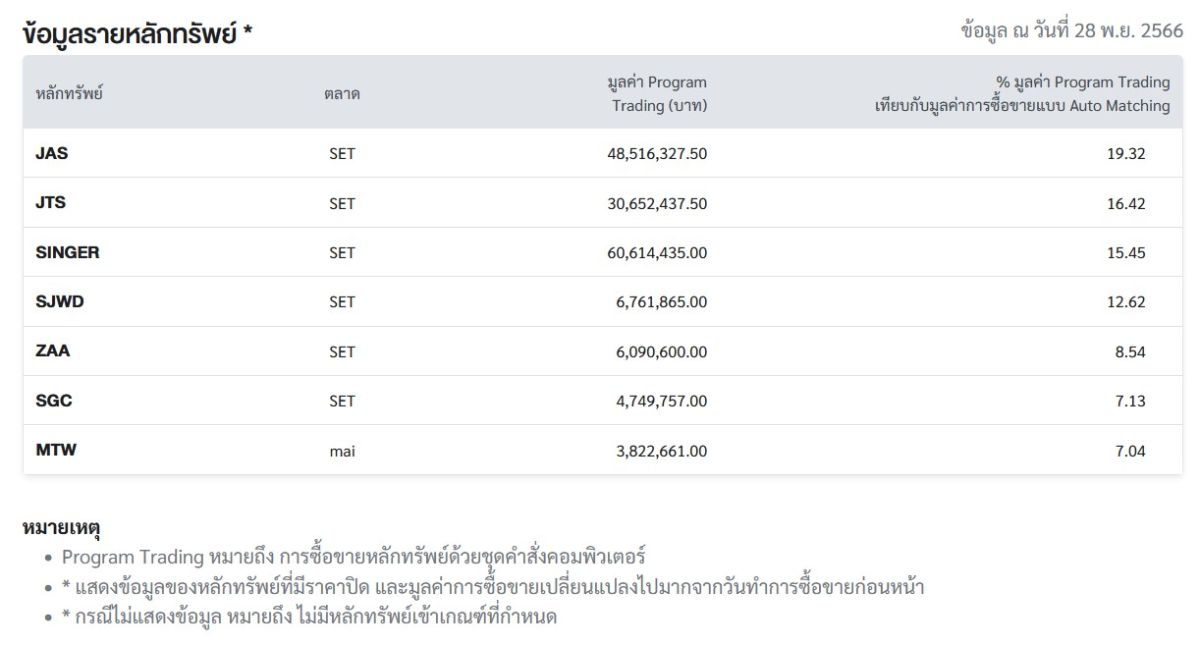Open the SJWD security symbol
Image resolution: width=1200 pixels, height=645 pixels.
click(60, 302)
